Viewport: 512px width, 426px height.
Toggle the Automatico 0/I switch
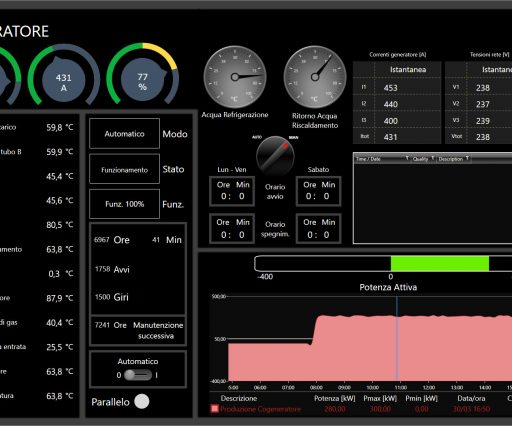[x=138, y=375]
